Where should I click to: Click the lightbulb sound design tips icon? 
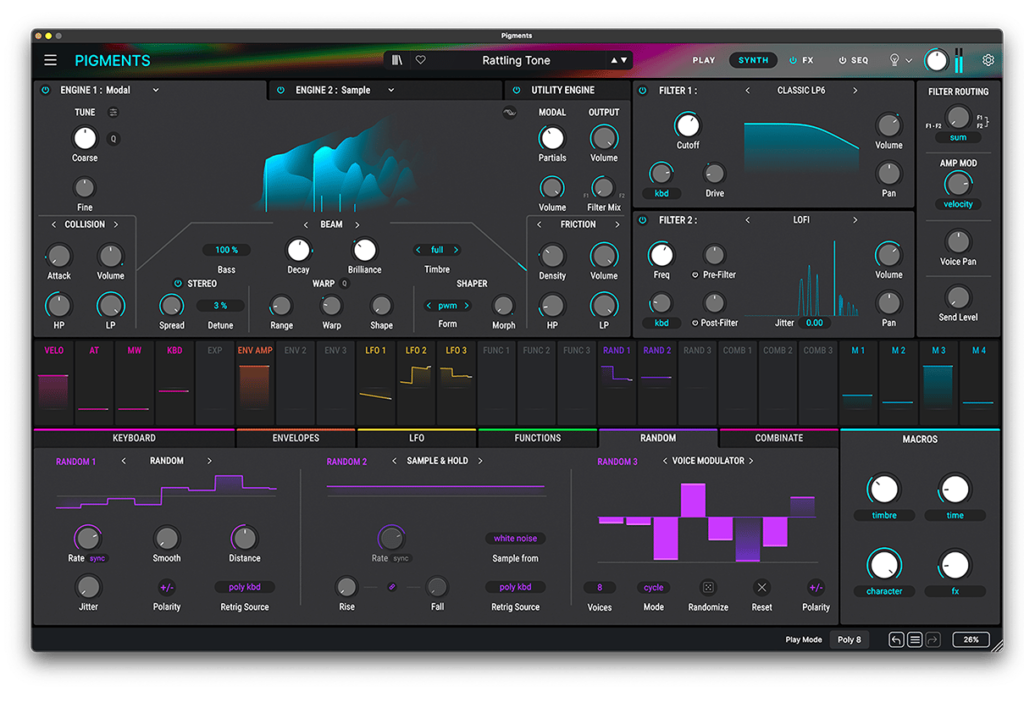click(x=894, y=60)
